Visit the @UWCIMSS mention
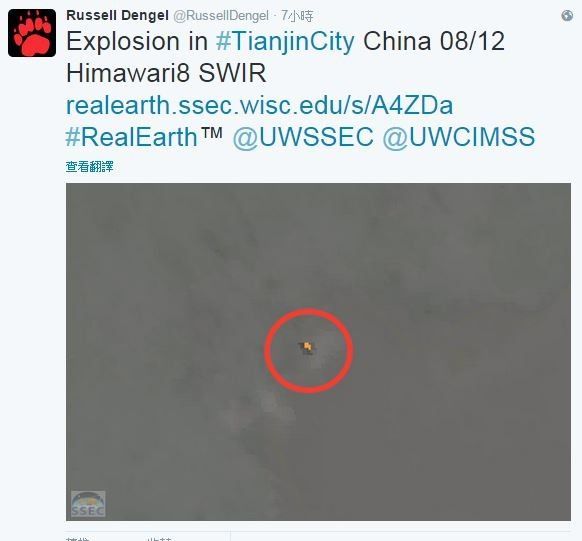This screenshot has width=582, height=541. click(x=459, y=137)
